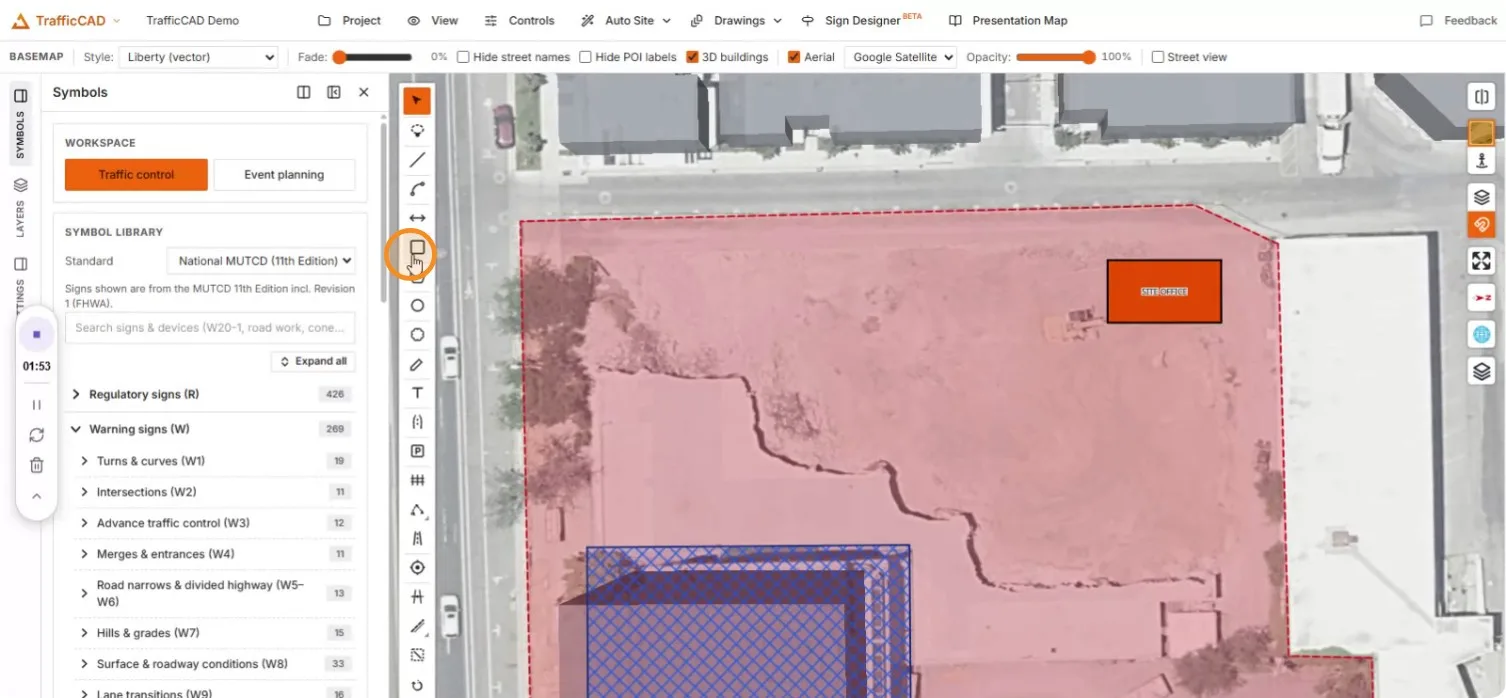Open the Drawings dropdown menu

[x=738, y=20]
